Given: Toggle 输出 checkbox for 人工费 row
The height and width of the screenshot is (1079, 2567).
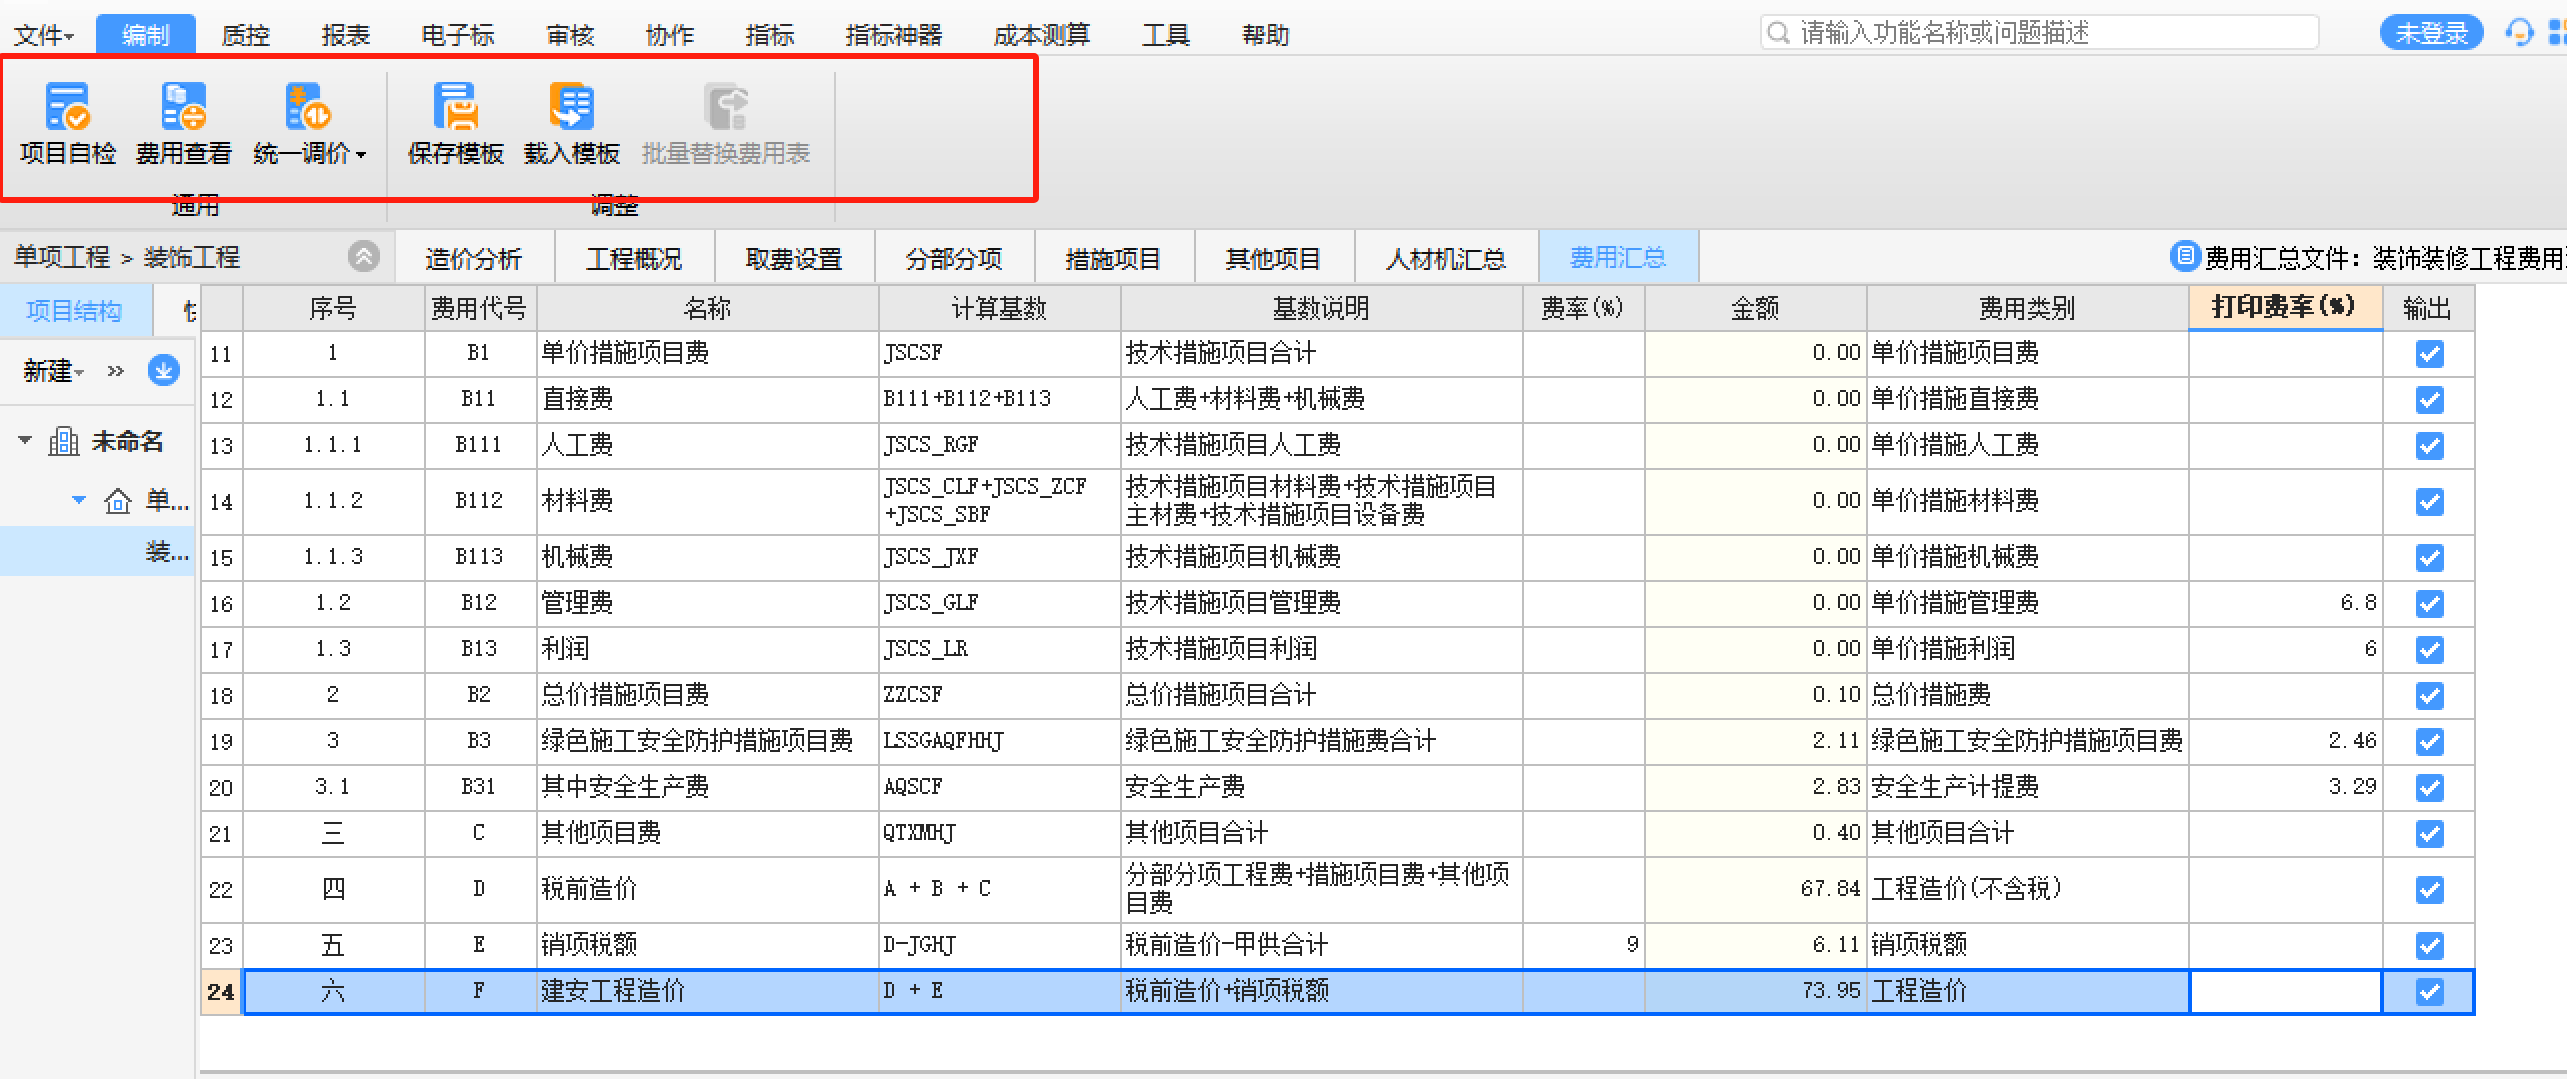Looking at the screenshot, I should pos(2429,445).
